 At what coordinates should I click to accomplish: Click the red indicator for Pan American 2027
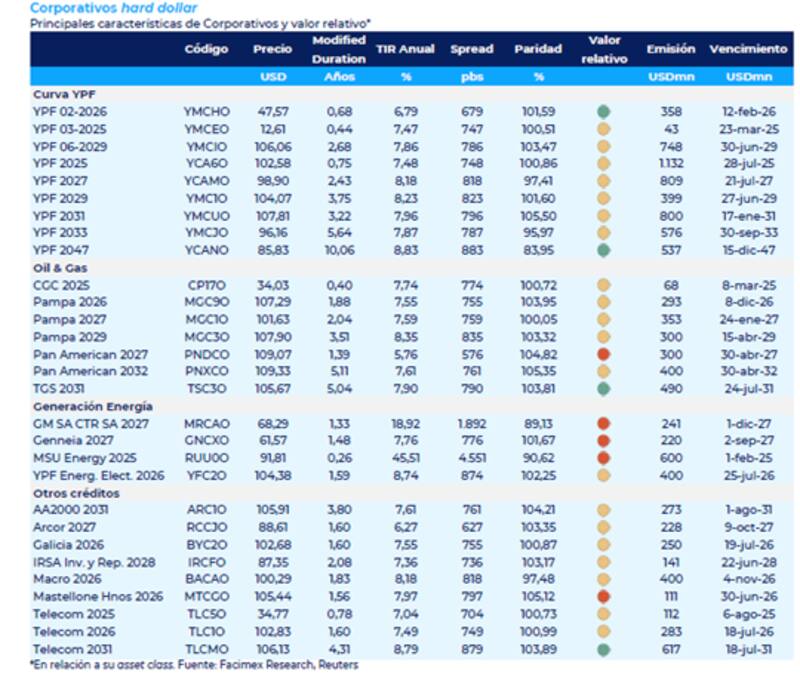coord(603,354)
